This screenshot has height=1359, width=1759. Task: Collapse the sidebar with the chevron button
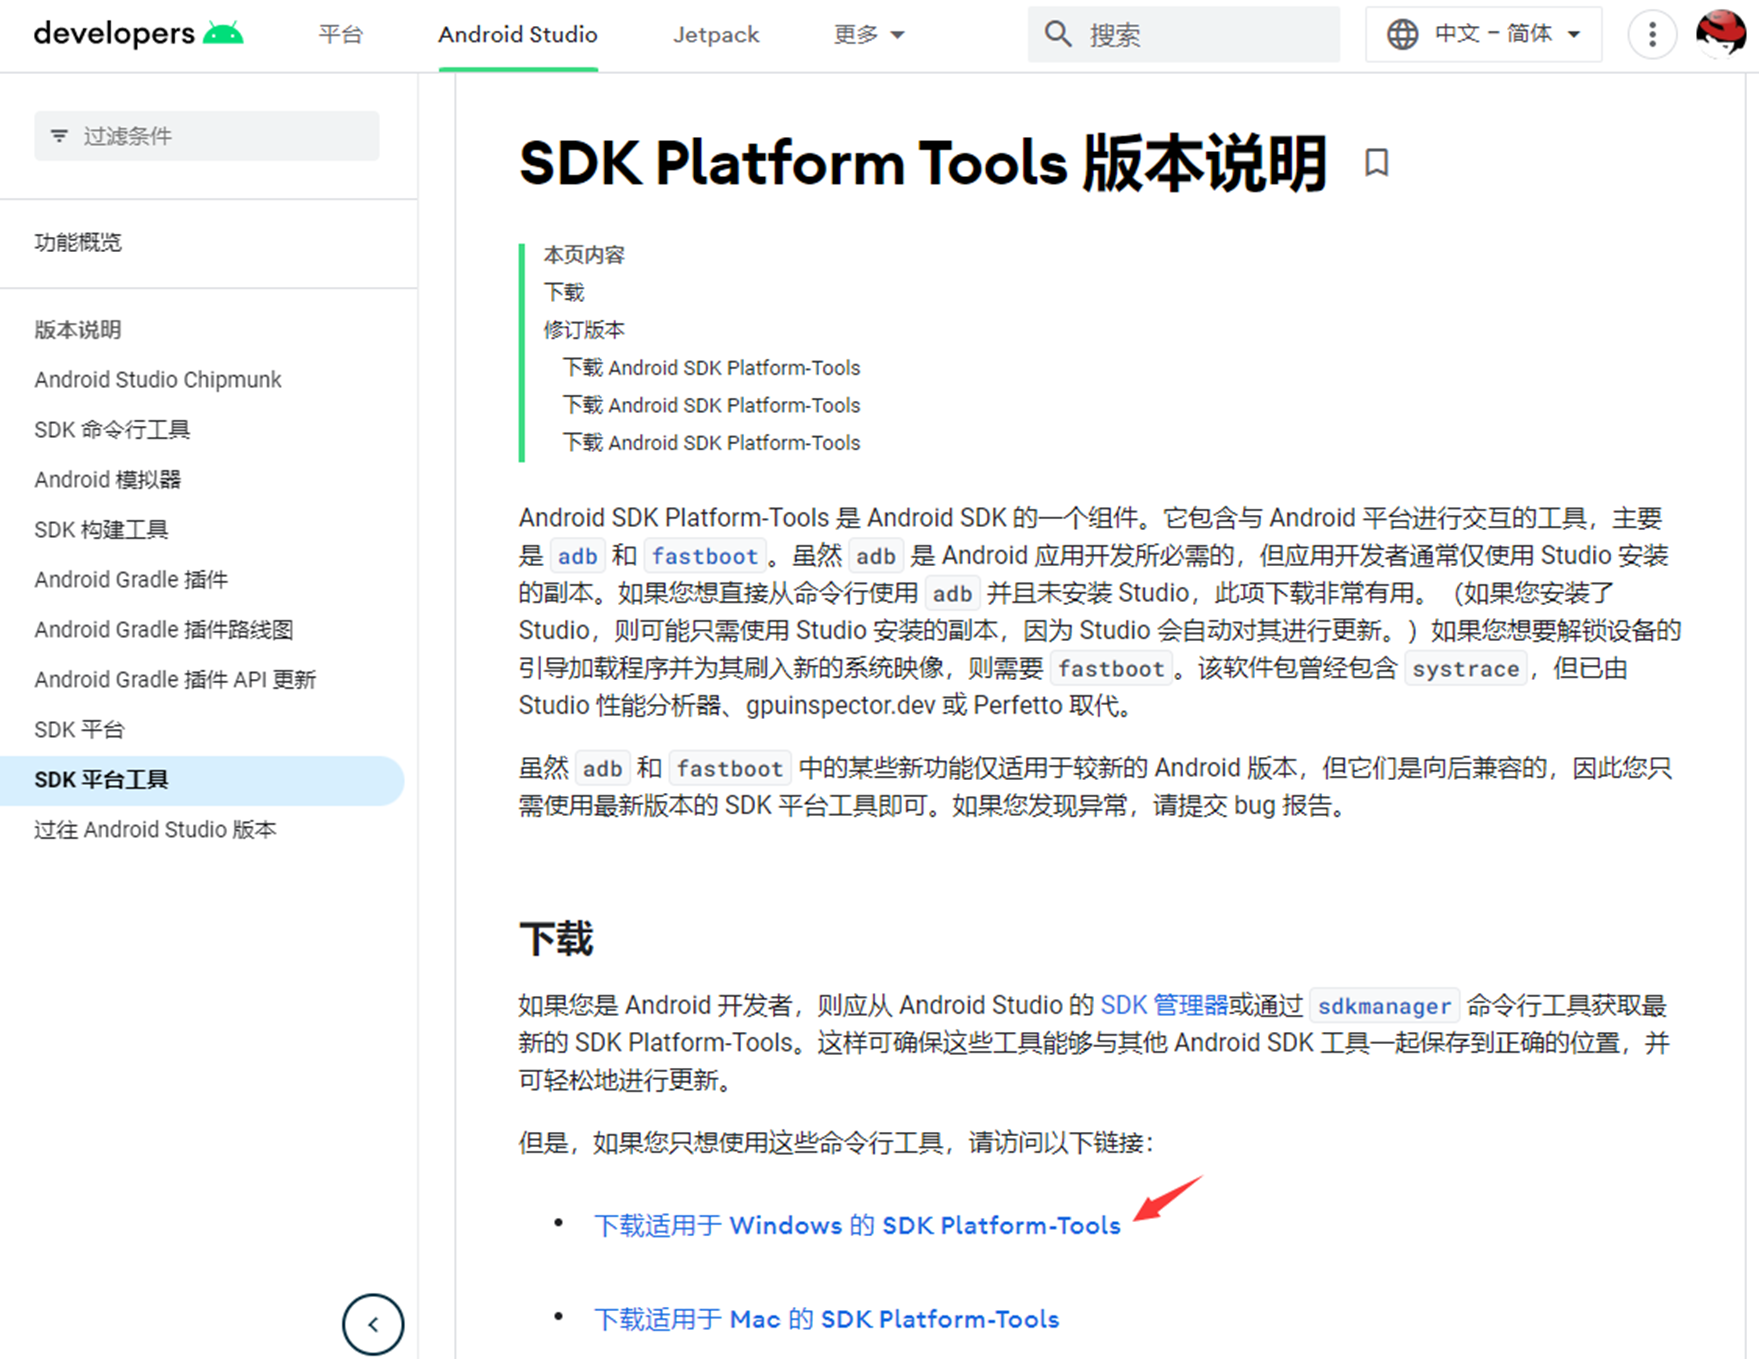click(x=373, y=1325)
